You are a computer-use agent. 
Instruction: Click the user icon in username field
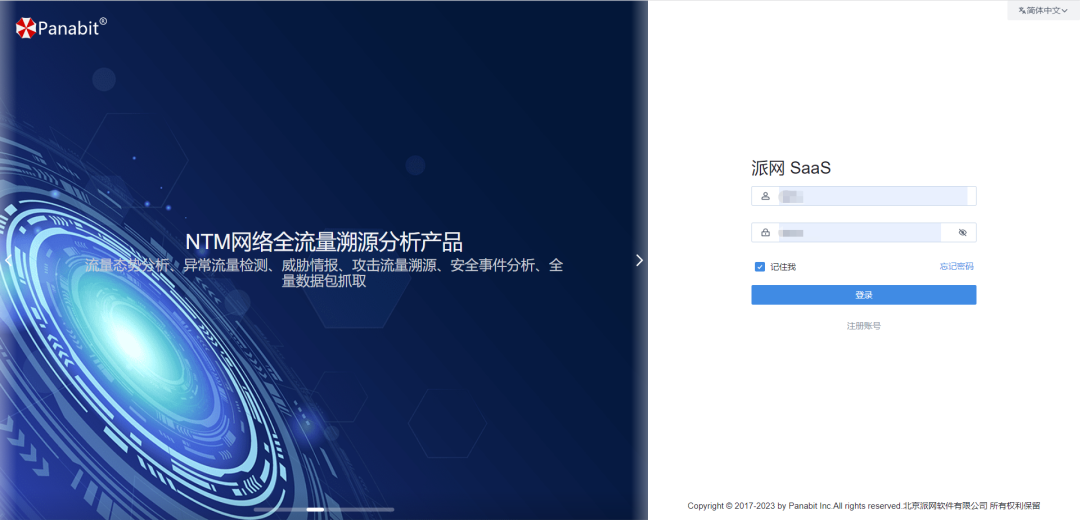[x=765, y=196]
